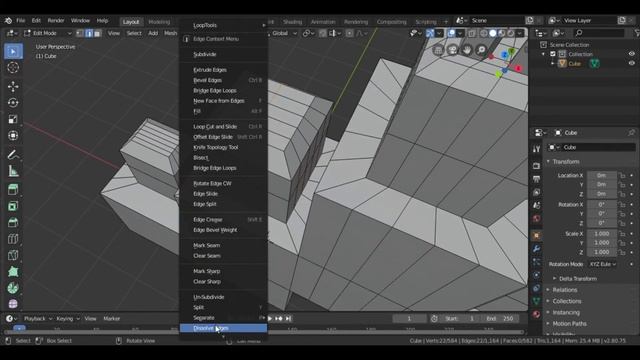Click the Blender logo icon

(8, 20)
